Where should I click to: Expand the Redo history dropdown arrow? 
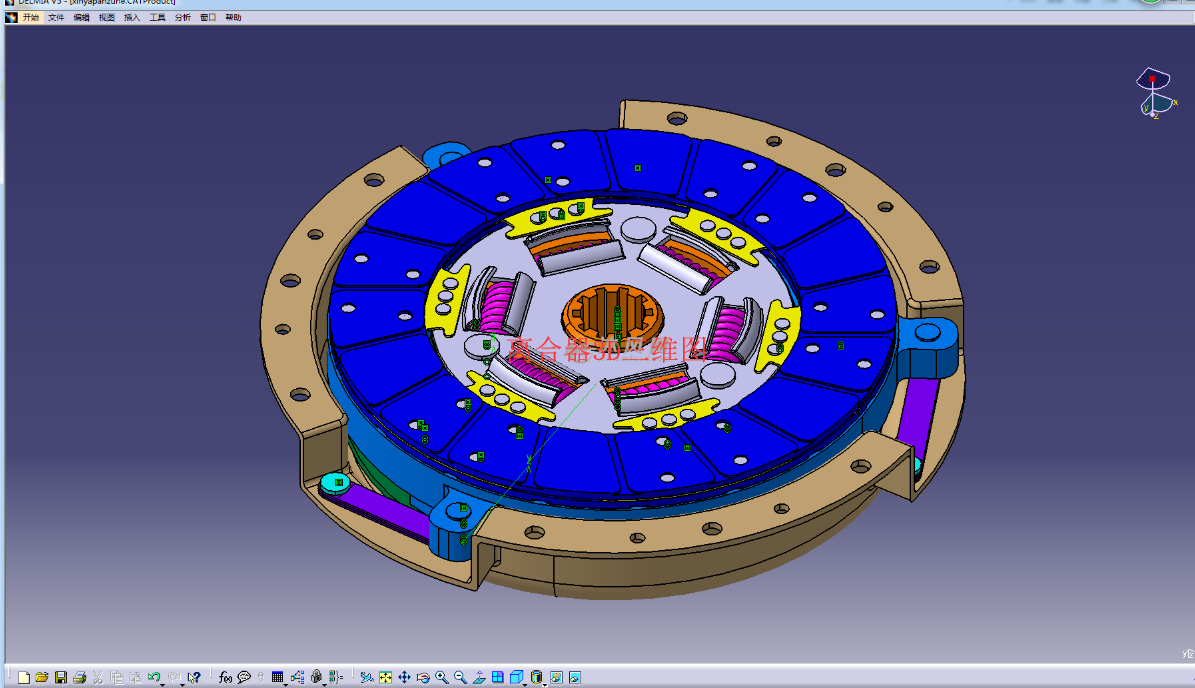[182, 684]
